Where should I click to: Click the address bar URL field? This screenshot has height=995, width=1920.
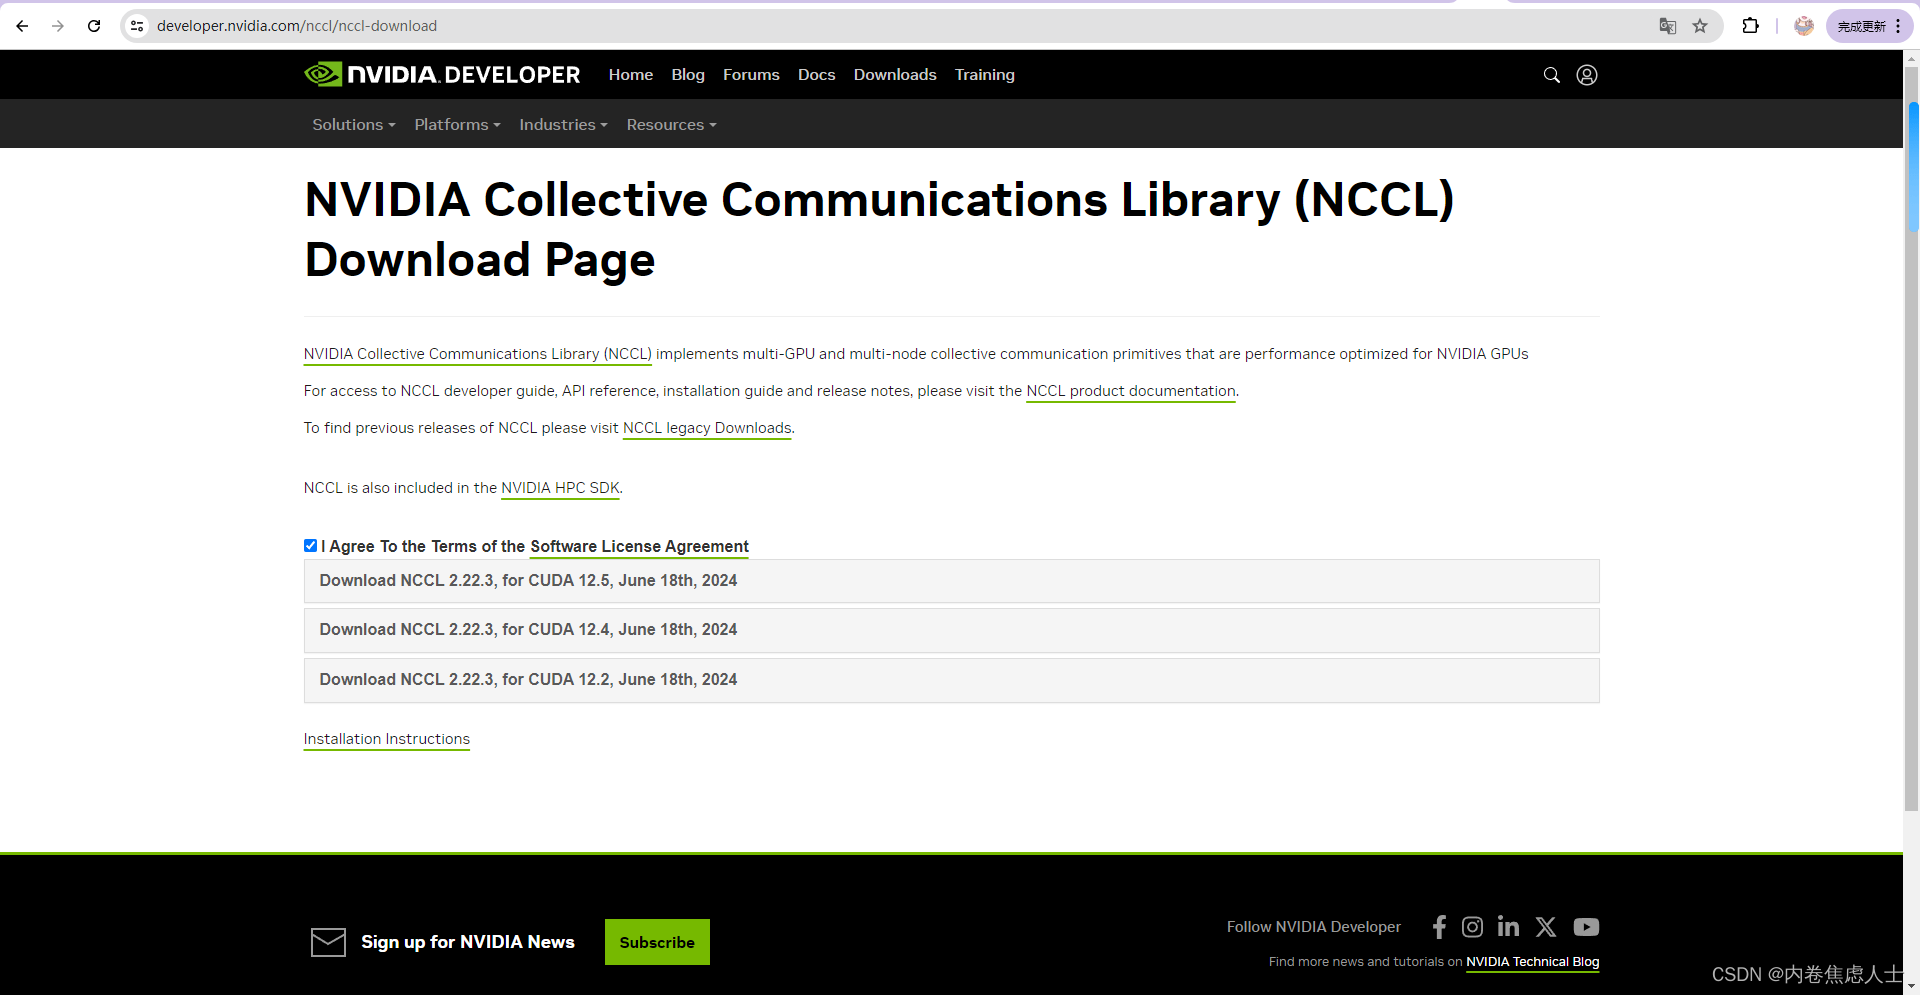296,26
